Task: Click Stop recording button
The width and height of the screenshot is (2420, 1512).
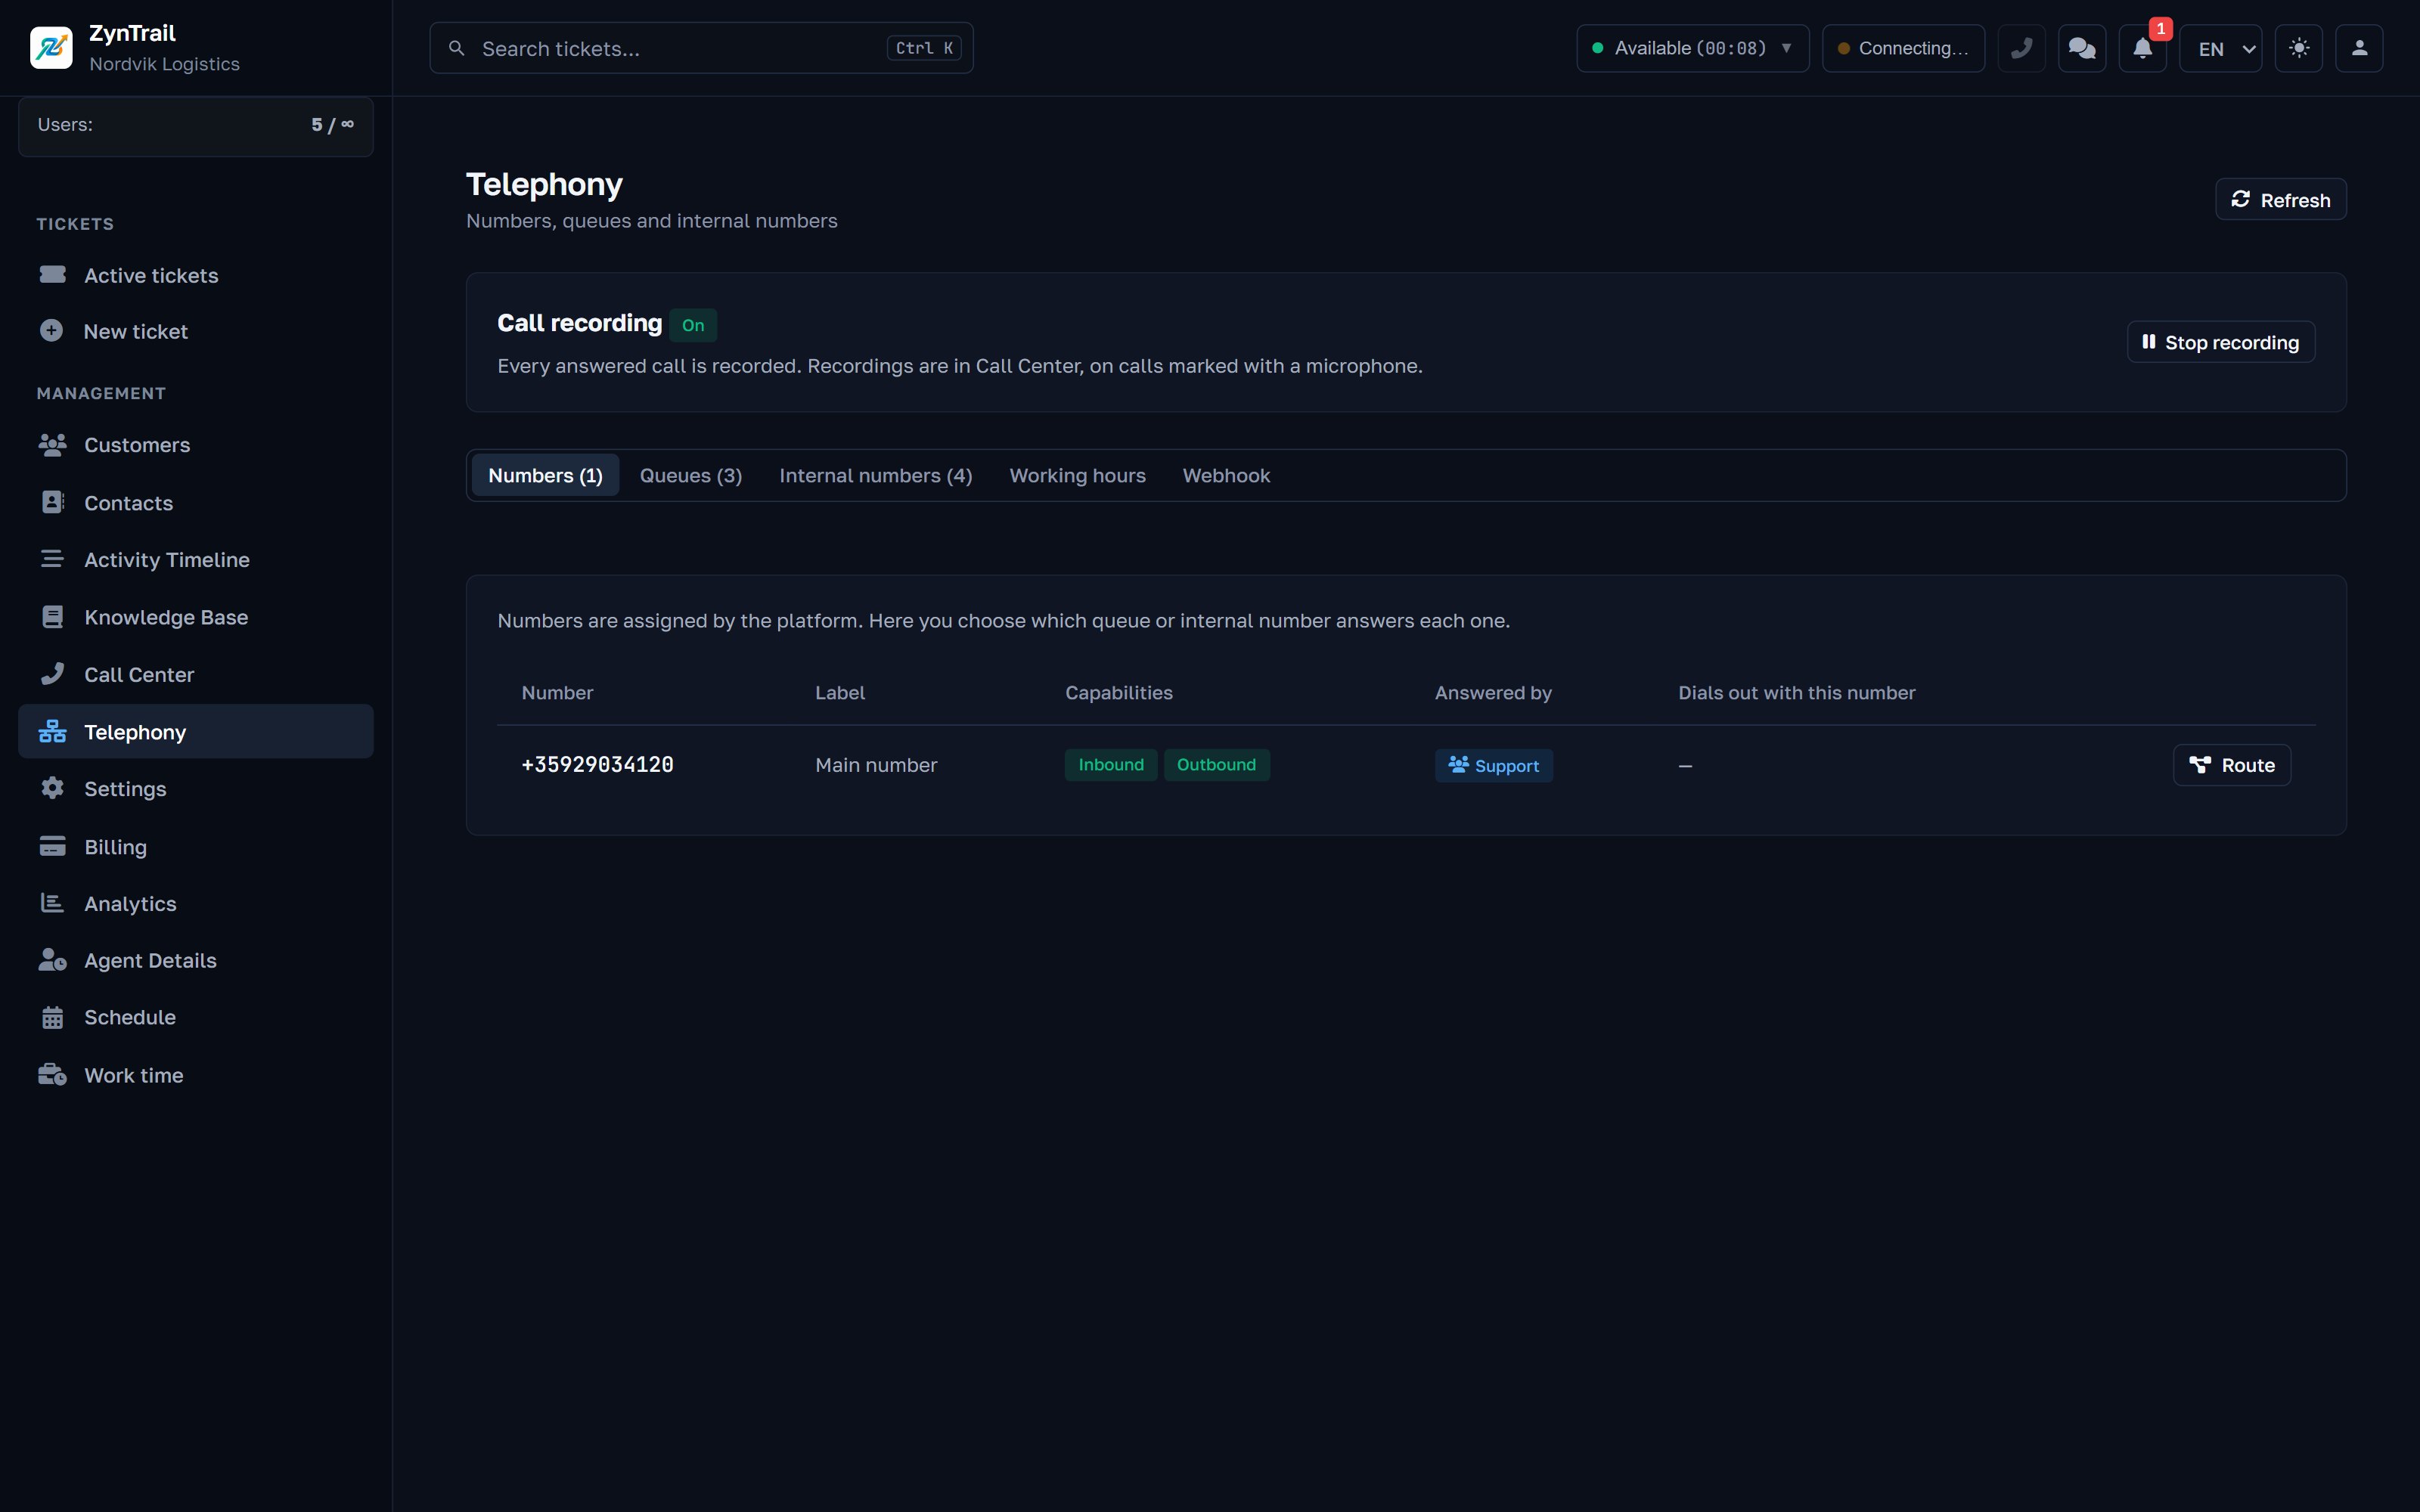Action: pyautogui.click(x=2220, y=342)
